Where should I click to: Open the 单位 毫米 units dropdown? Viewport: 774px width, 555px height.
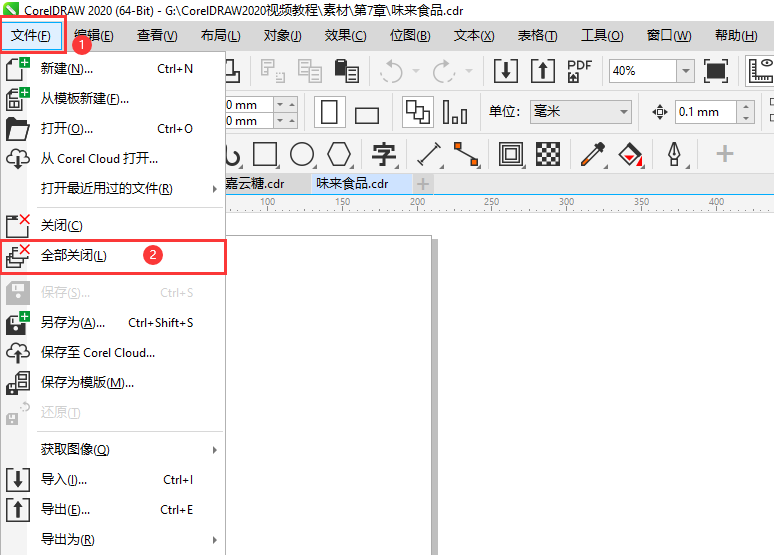(x=580, y=112)
